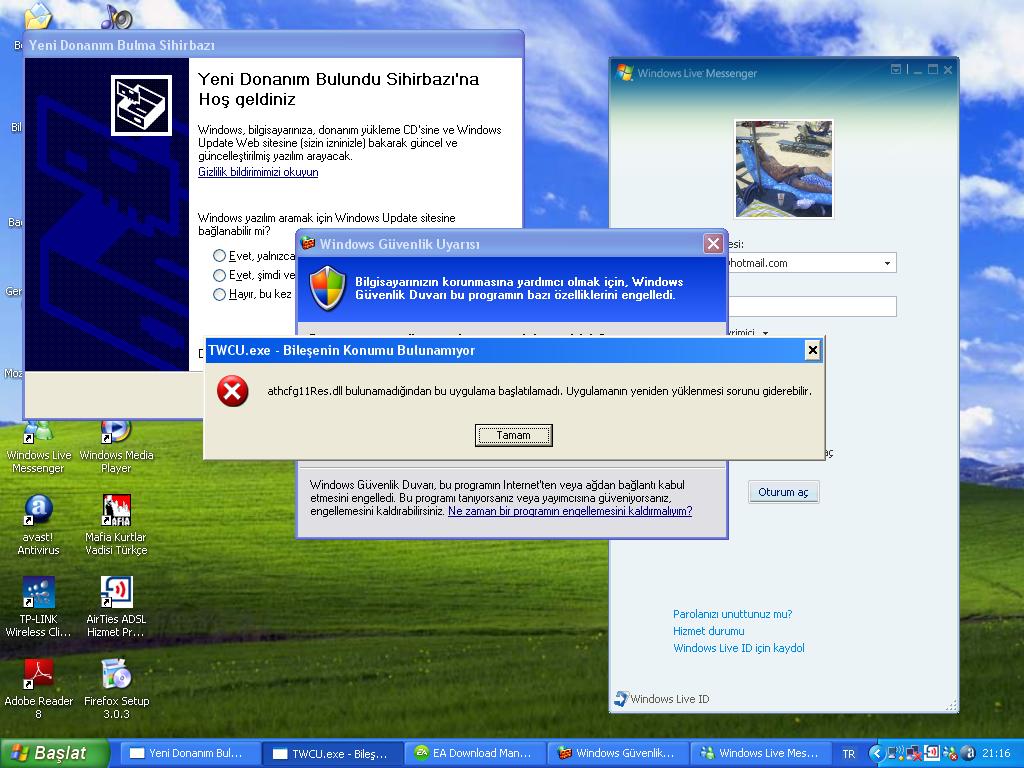Screen dimensions: 1024x768
Task: Open the Başlat start menu
Action: [x=54, y=753]
